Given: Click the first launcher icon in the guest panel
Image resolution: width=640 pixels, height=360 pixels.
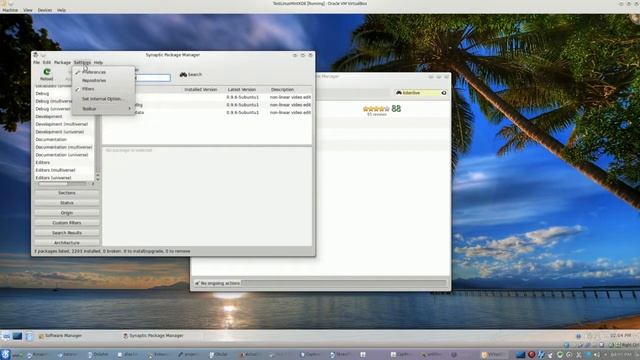Looking at the screenshot, I should (x=6, y=336).
